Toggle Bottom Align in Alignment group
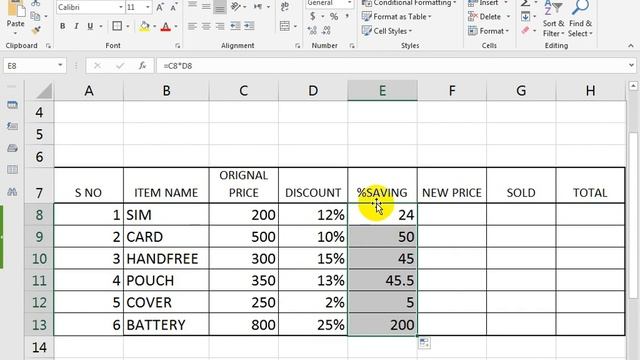The image size is (640, 360). [220, 7]
